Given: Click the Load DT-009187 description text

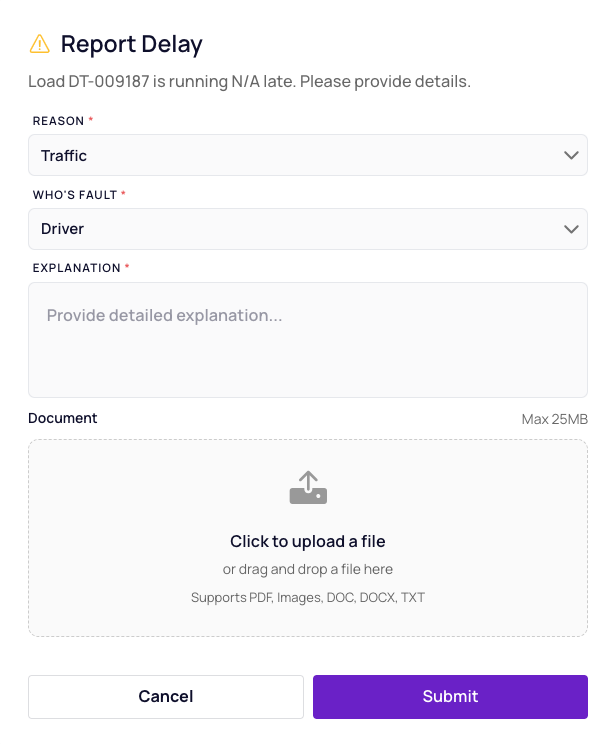Looking at the screenshot, I should [x=249, y=82].
